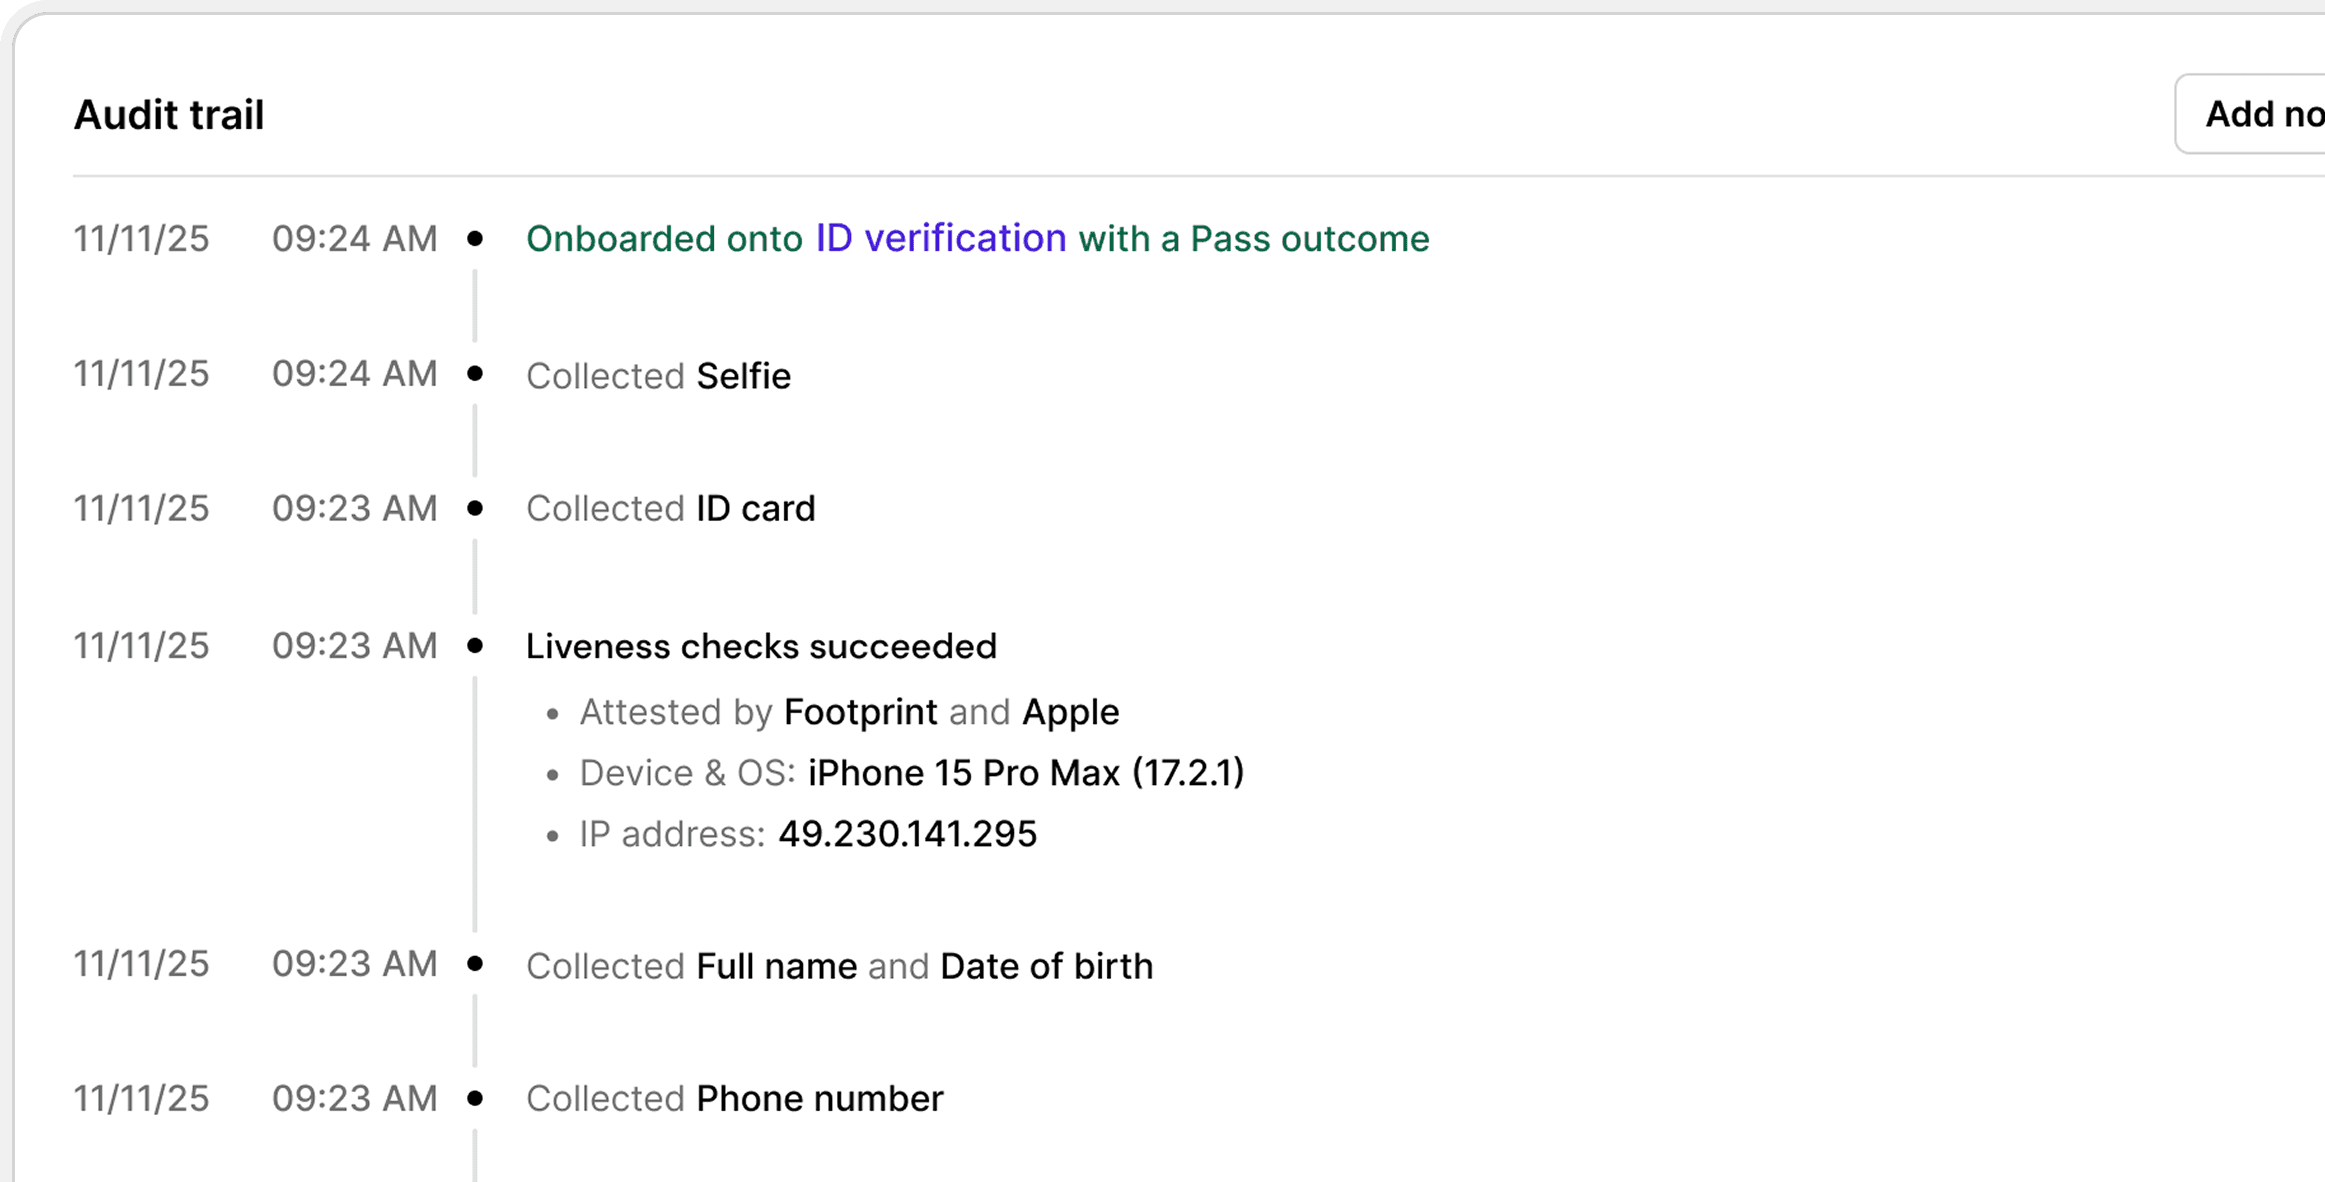Click the timeline dot beside the Onboarded event
Screen dimensions: 2325x1182
click(475, 239)
